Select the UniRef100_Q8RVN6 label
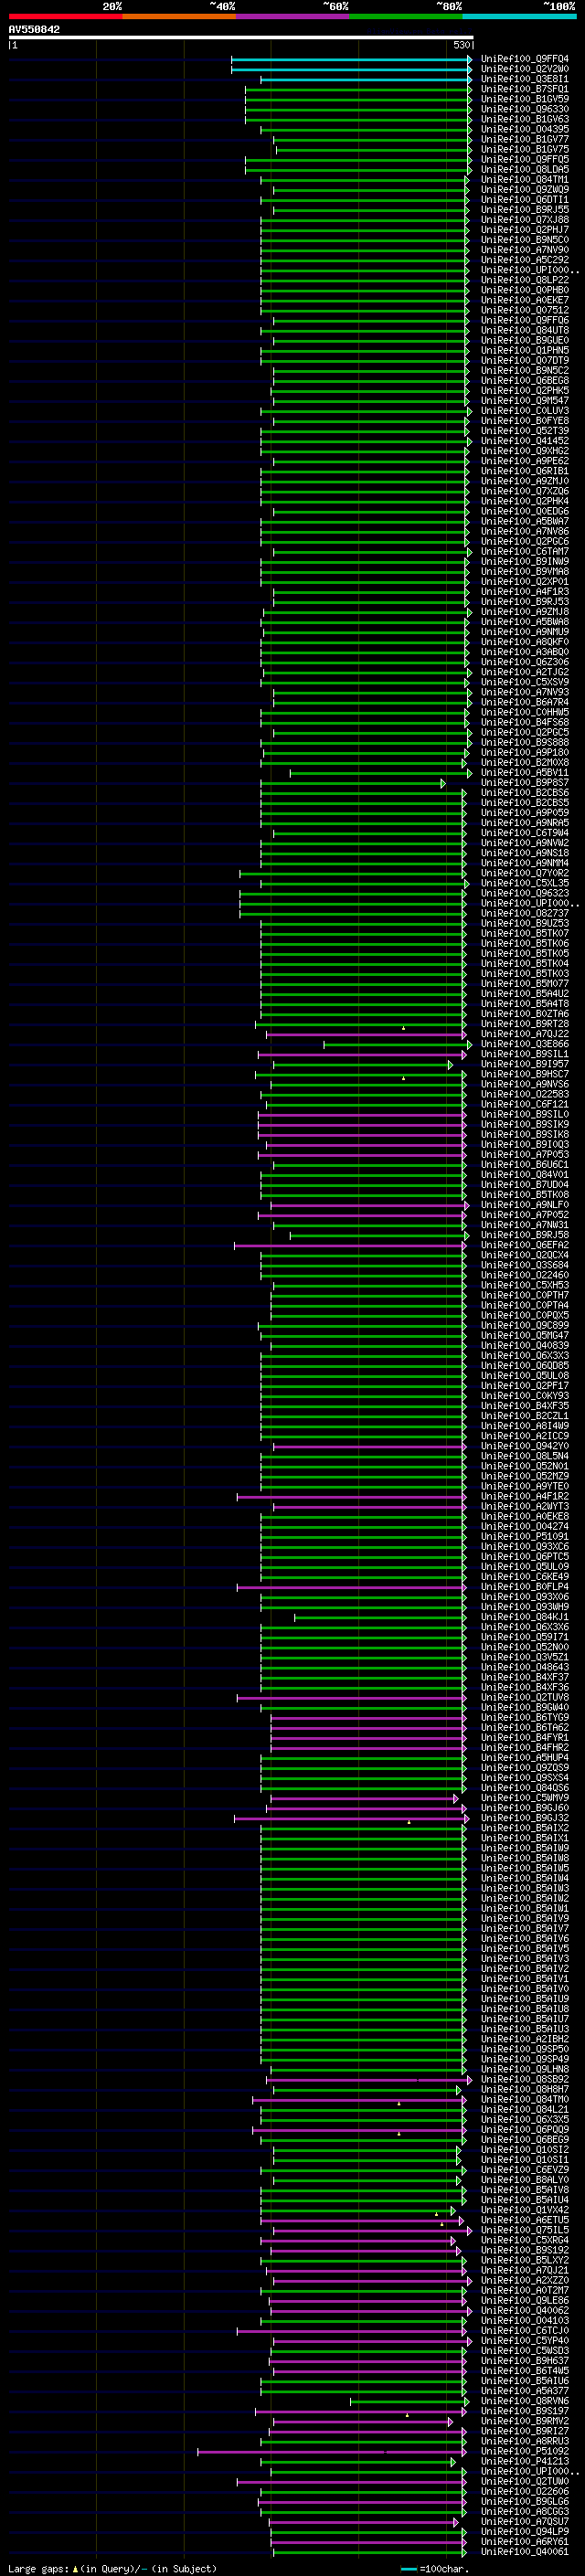 (524, 2401)
